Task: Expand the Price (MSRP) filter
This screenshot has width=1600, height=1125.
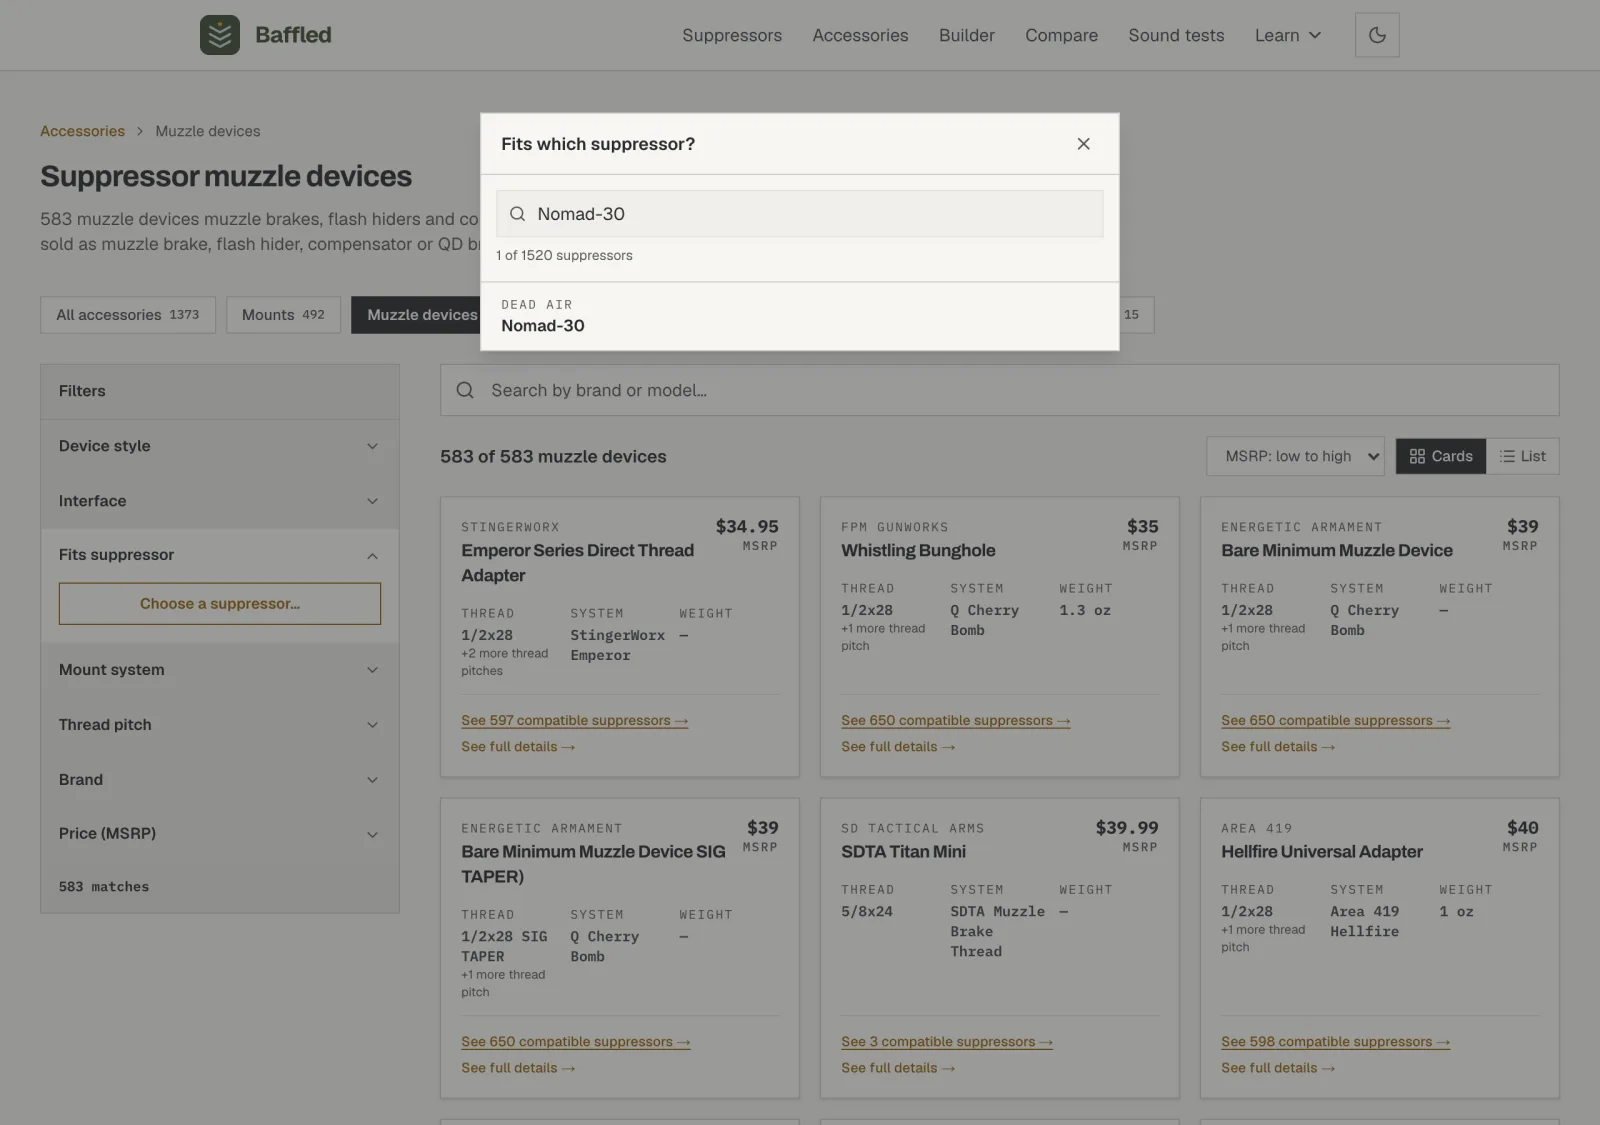Action: (x=220, y=834)
